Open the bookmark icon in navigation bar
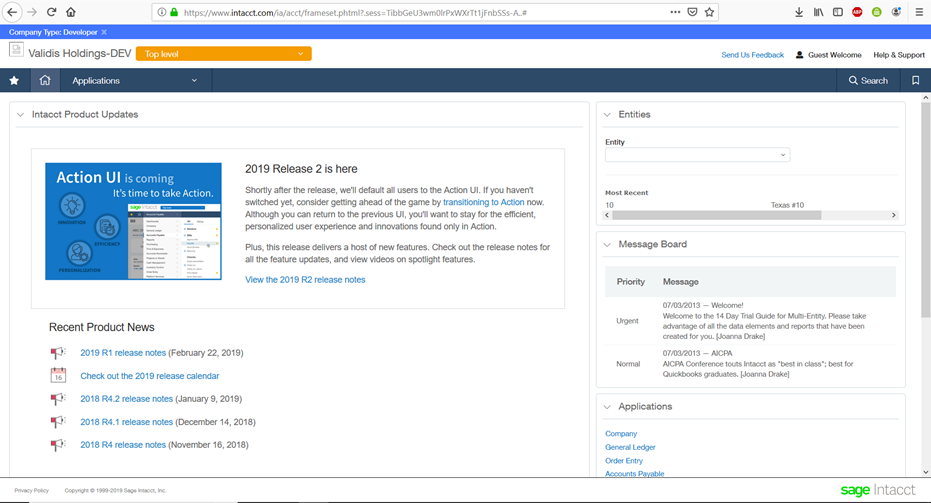 point(915,80)
